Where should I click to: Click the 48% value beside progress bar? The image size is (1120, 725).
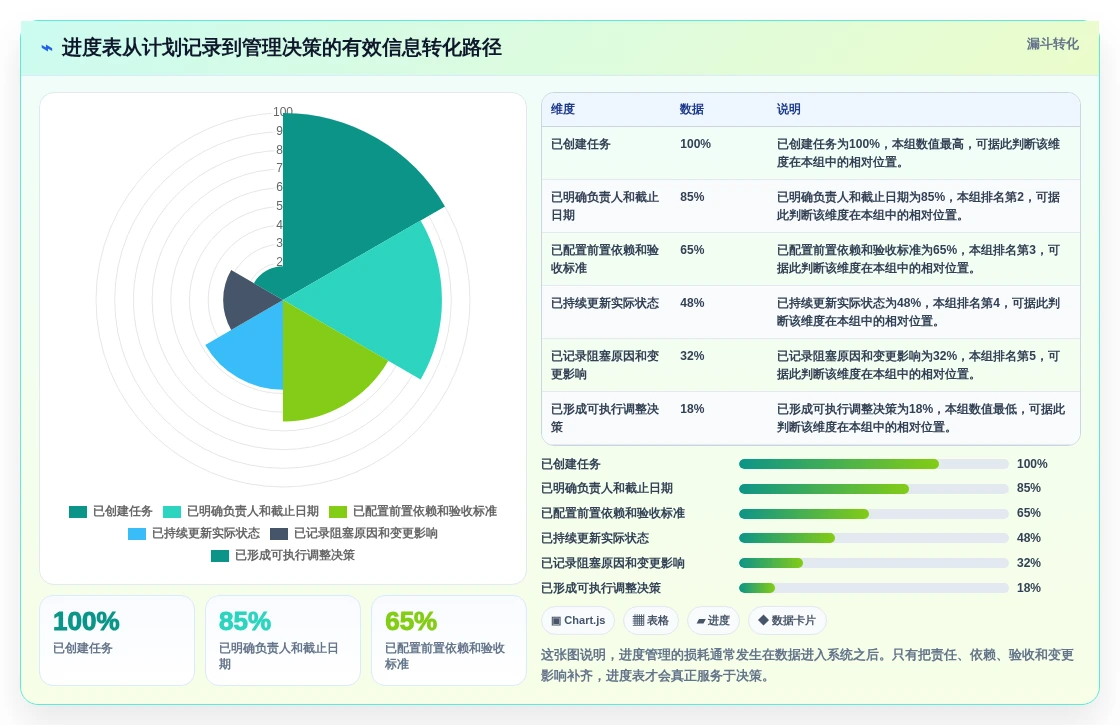click(x=1029, y=538)
